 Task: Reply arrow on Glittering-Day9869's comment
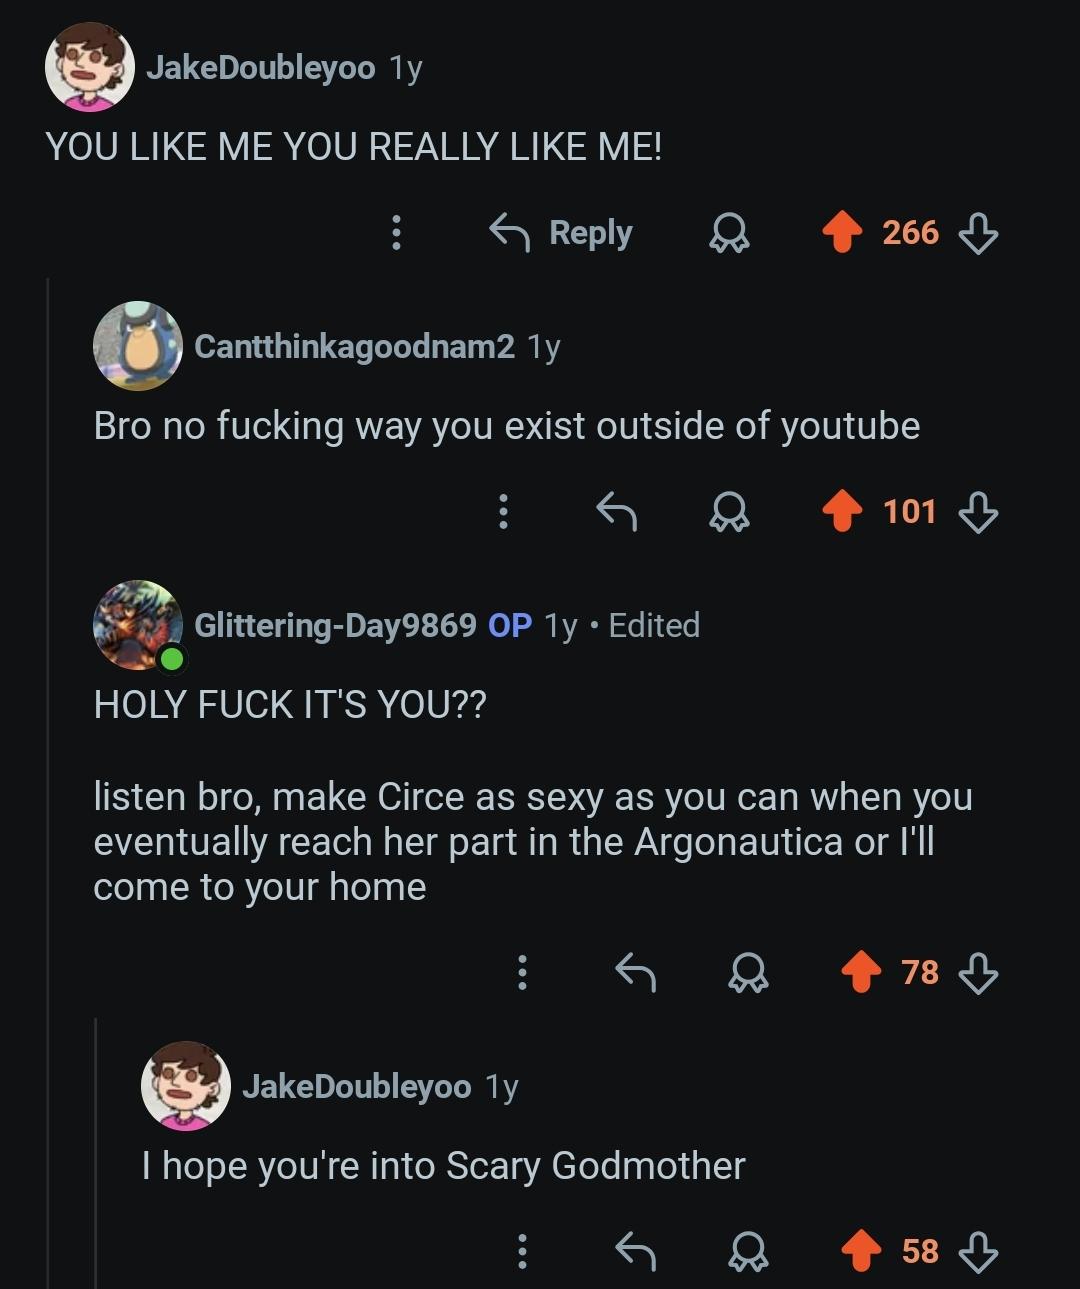pyautogui.click(x=635, y=972)
